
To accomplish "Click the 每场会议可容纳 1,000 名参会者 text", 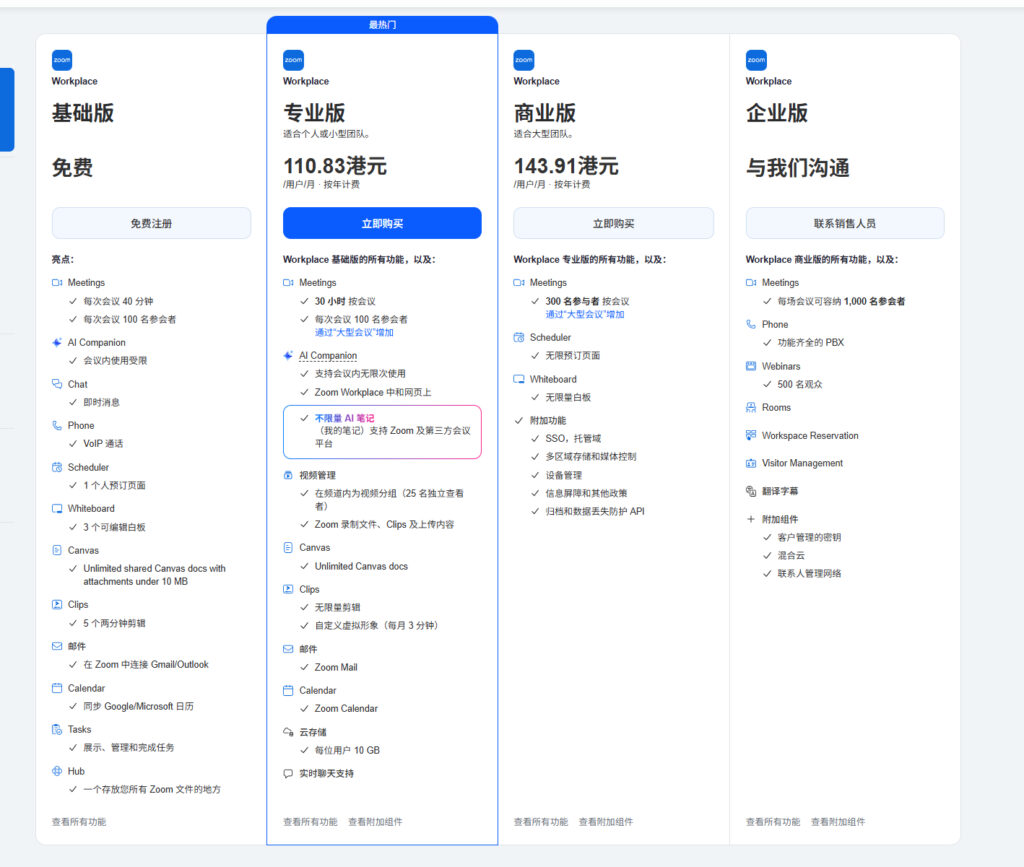I will tap(841, 301).
